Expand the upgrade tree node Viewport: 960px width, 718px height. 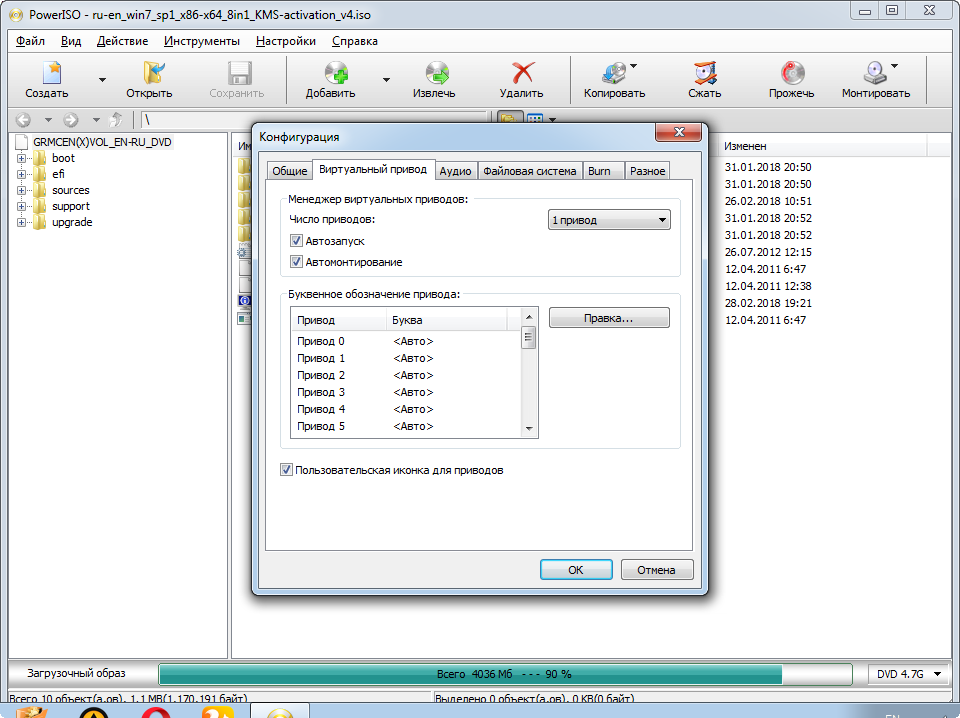pyautogui.click(x=21, y=222)
